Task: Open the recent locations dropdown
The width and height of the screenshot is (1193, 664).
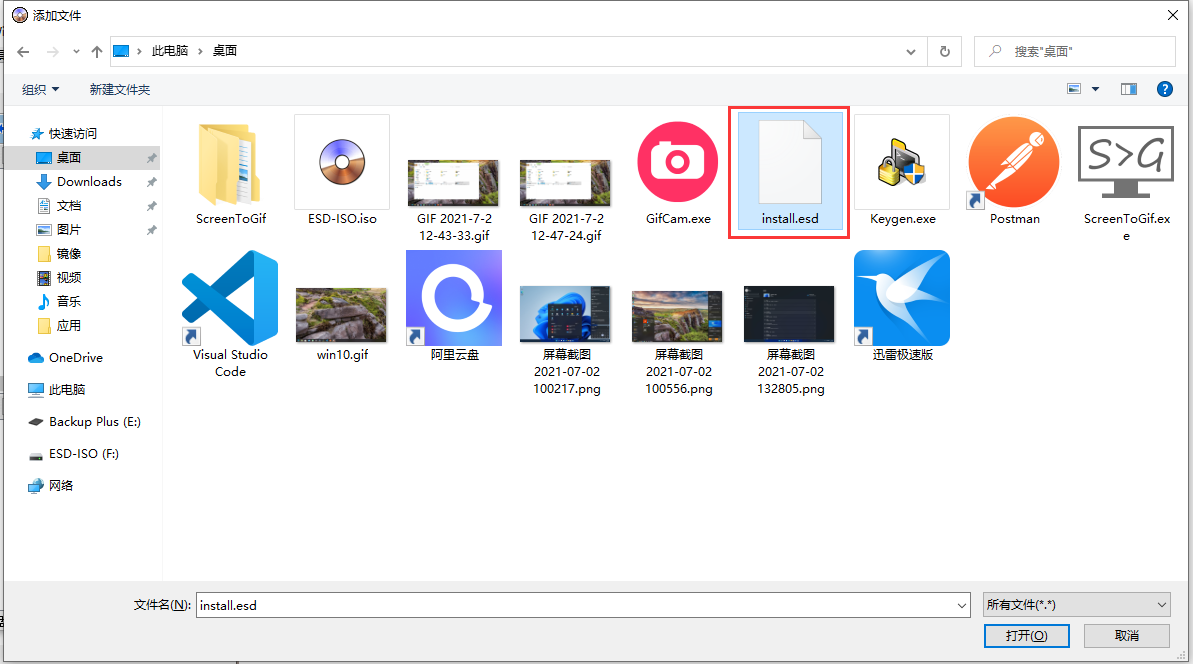Action: [x=76, y=52]
